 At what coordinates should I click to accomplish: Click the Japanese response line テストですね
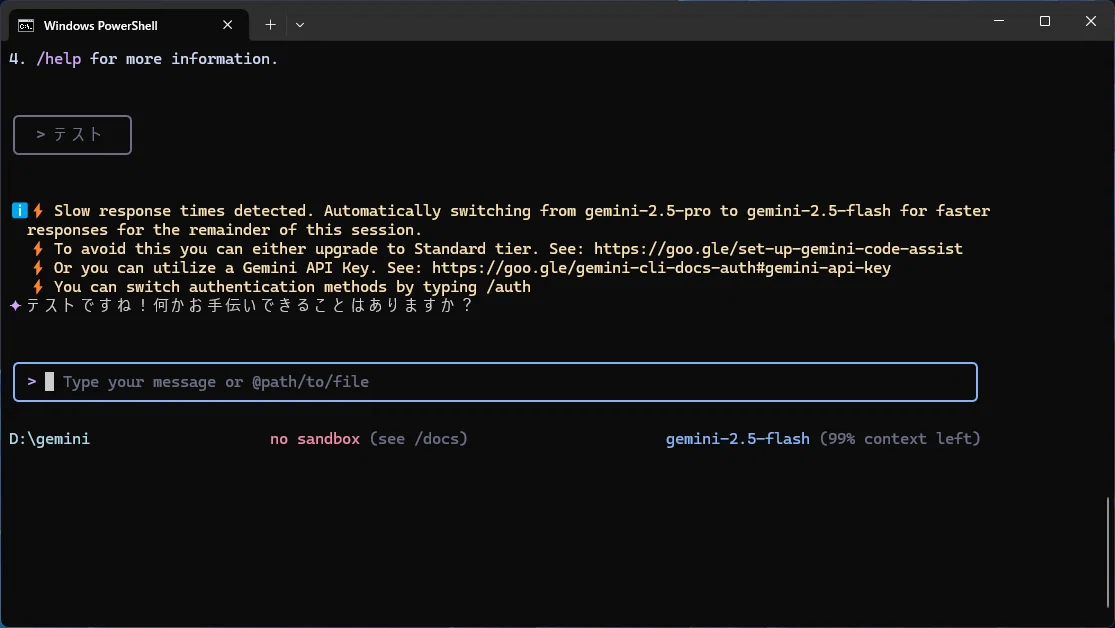tap(249, 306)
